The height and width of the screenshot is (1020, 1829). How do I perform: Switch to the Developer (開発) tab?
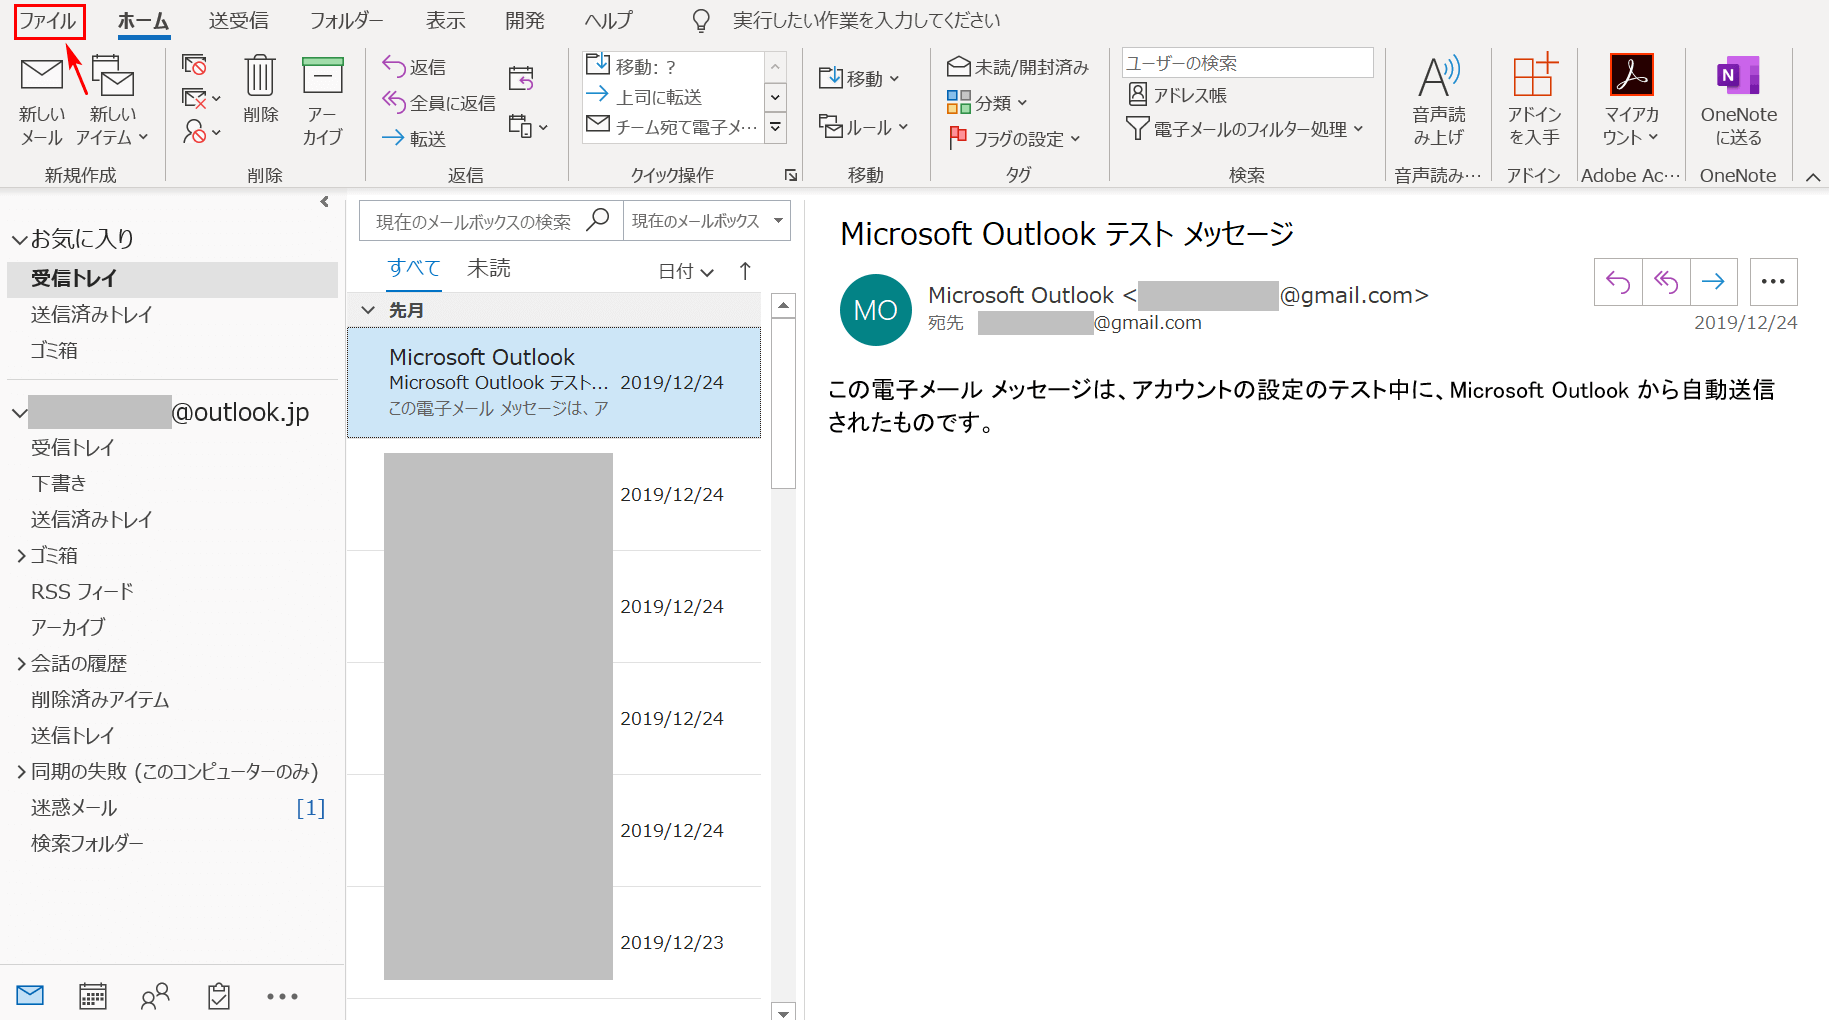(x=525, y=20)
